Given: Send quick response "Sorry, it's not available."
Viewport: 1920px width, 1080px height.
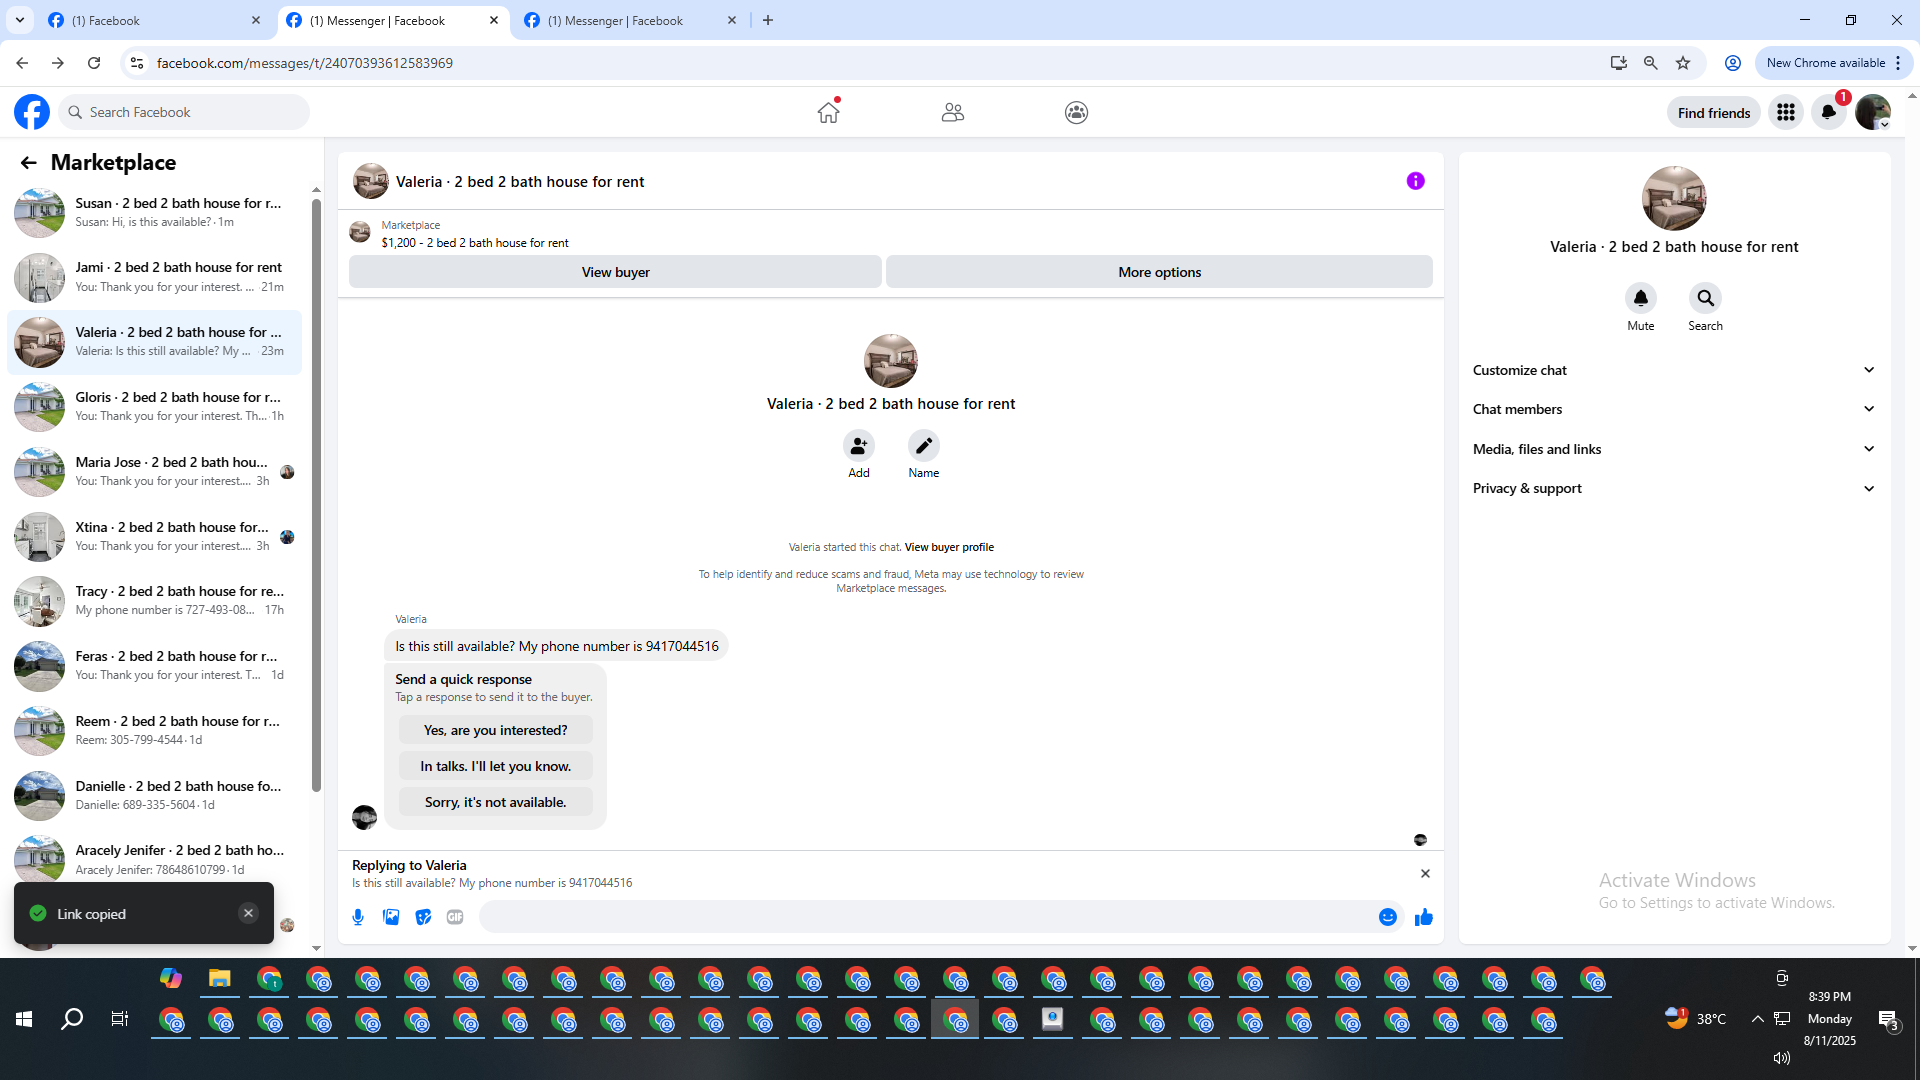Looking at the screenshot, I should tap(495, 802).
